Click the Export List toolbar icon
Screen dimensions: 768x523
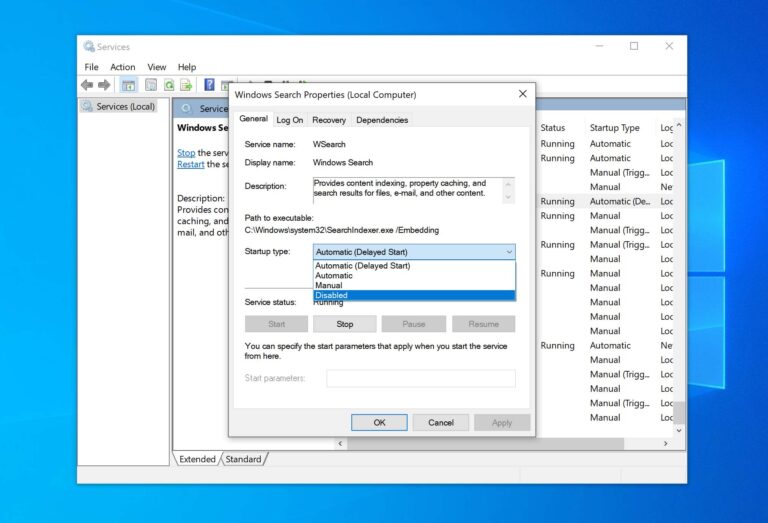(186, 85)
